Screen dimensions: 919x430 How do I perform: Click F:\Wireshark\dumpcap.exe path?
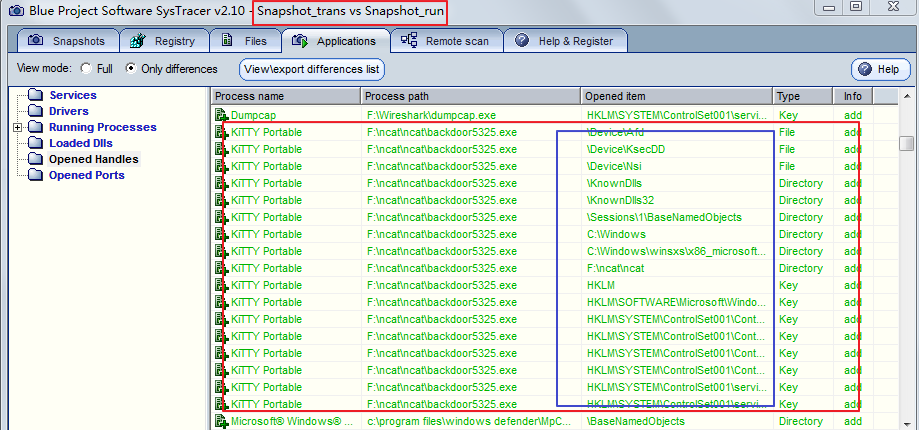pyautogui.click(x=431, y=115)
